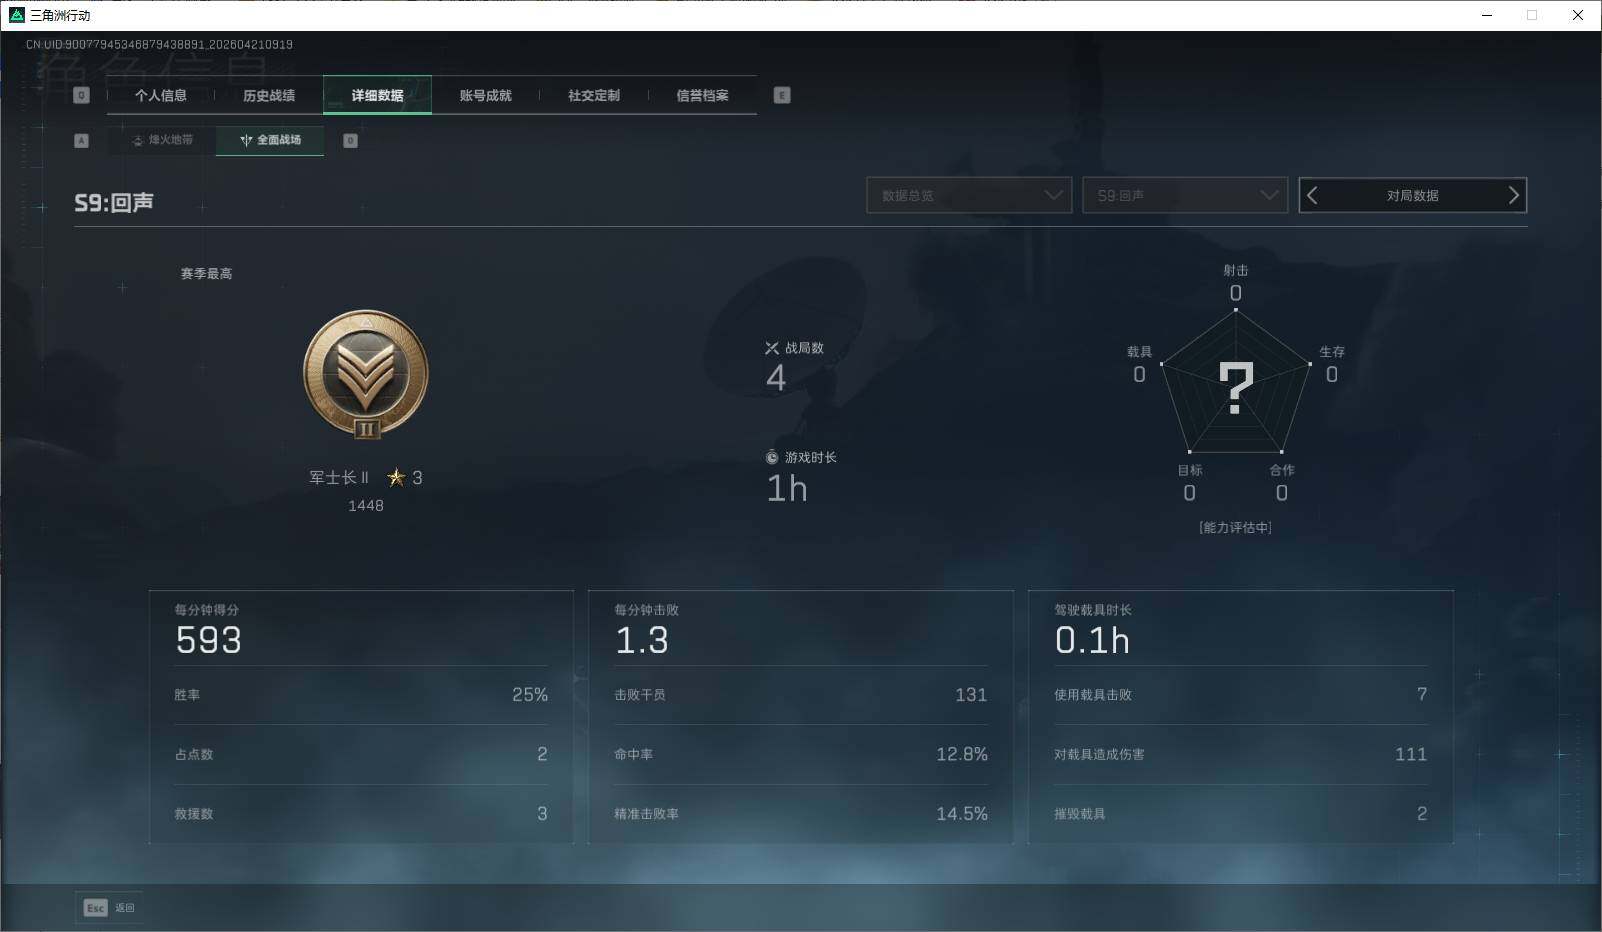Click the question mark in radar chart
Screen dimensions: 1602x932
pos(1236,388)
